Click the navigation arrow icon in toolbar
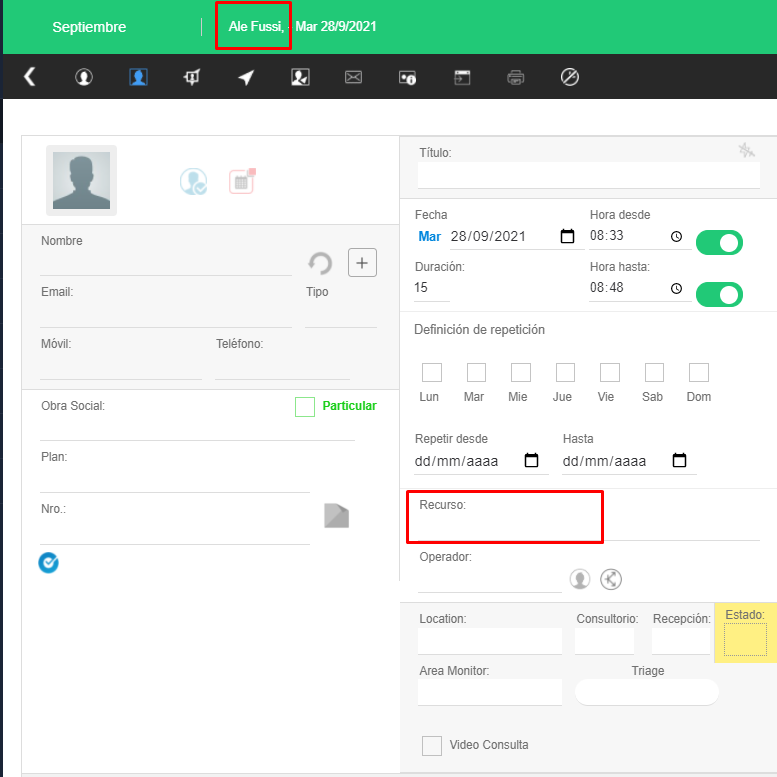Viewport: 777px width, 777px height. click(x=246, y=77)
